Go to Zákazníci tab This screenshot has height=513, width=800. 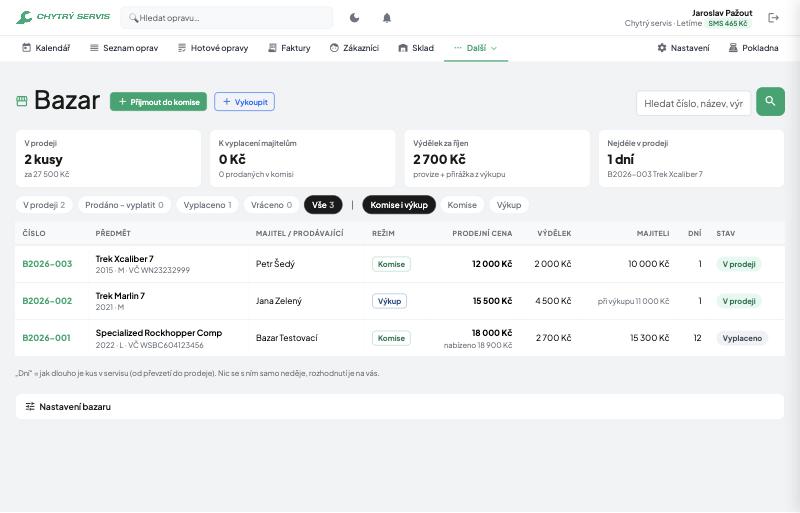pyautogui.click(x=354, y=48)
